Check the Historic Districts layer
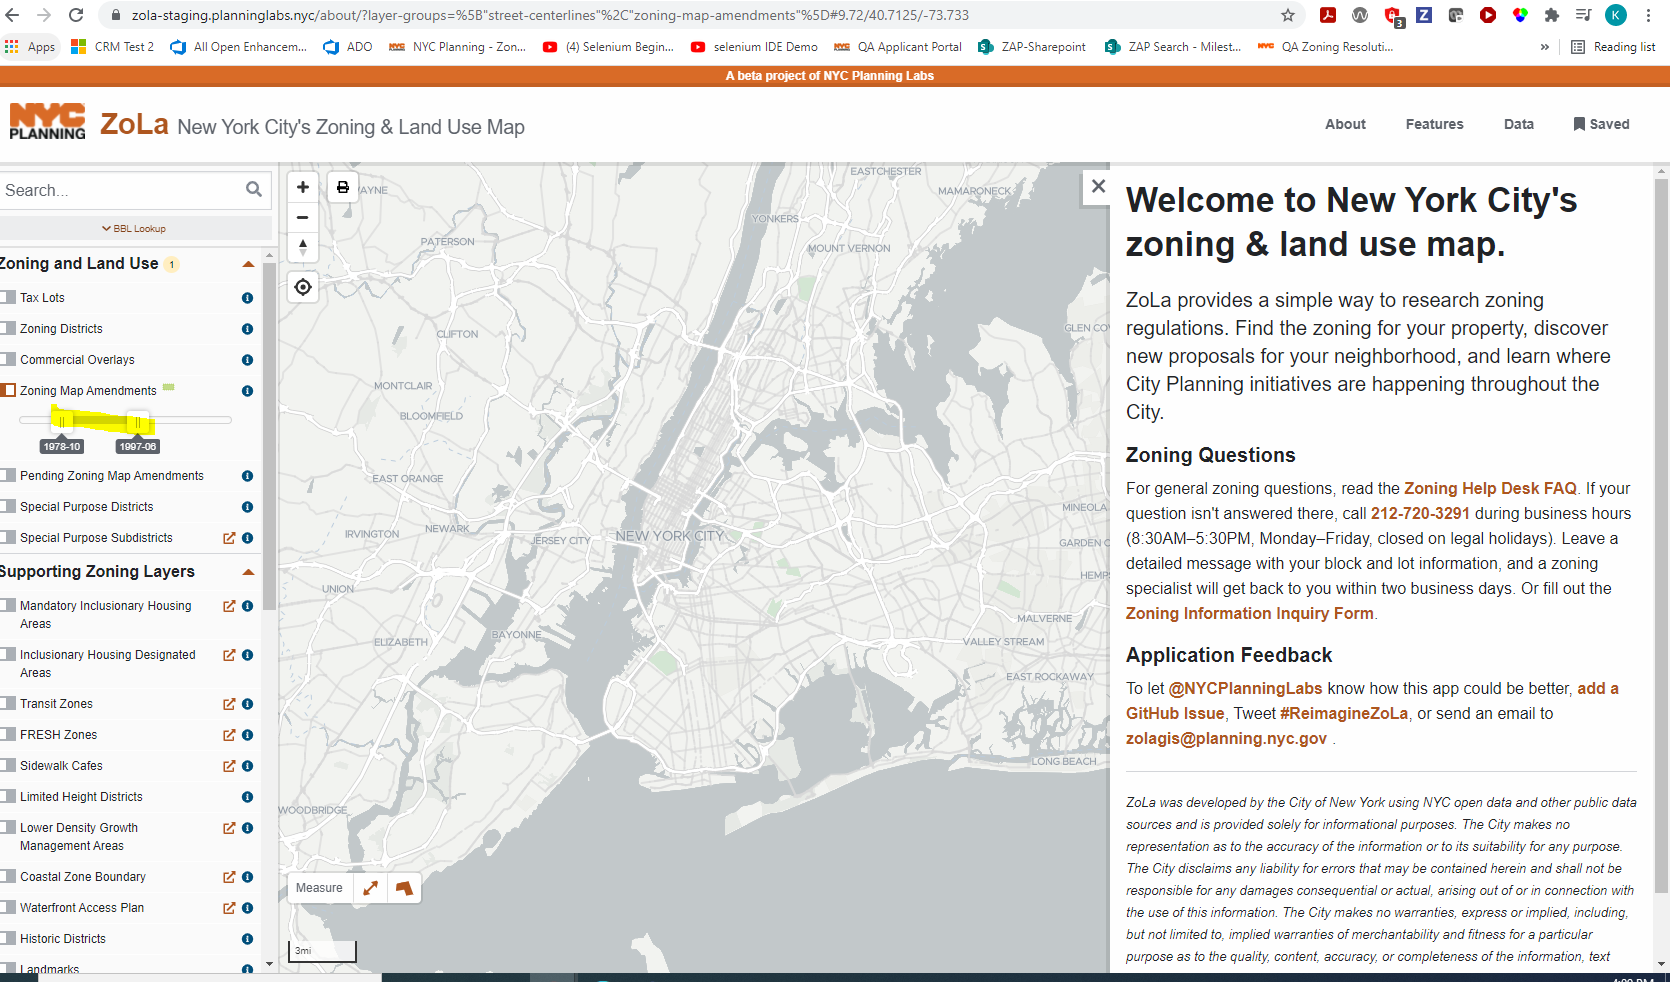The height and width of the screenshot is (982, 1670). [8, 939]
